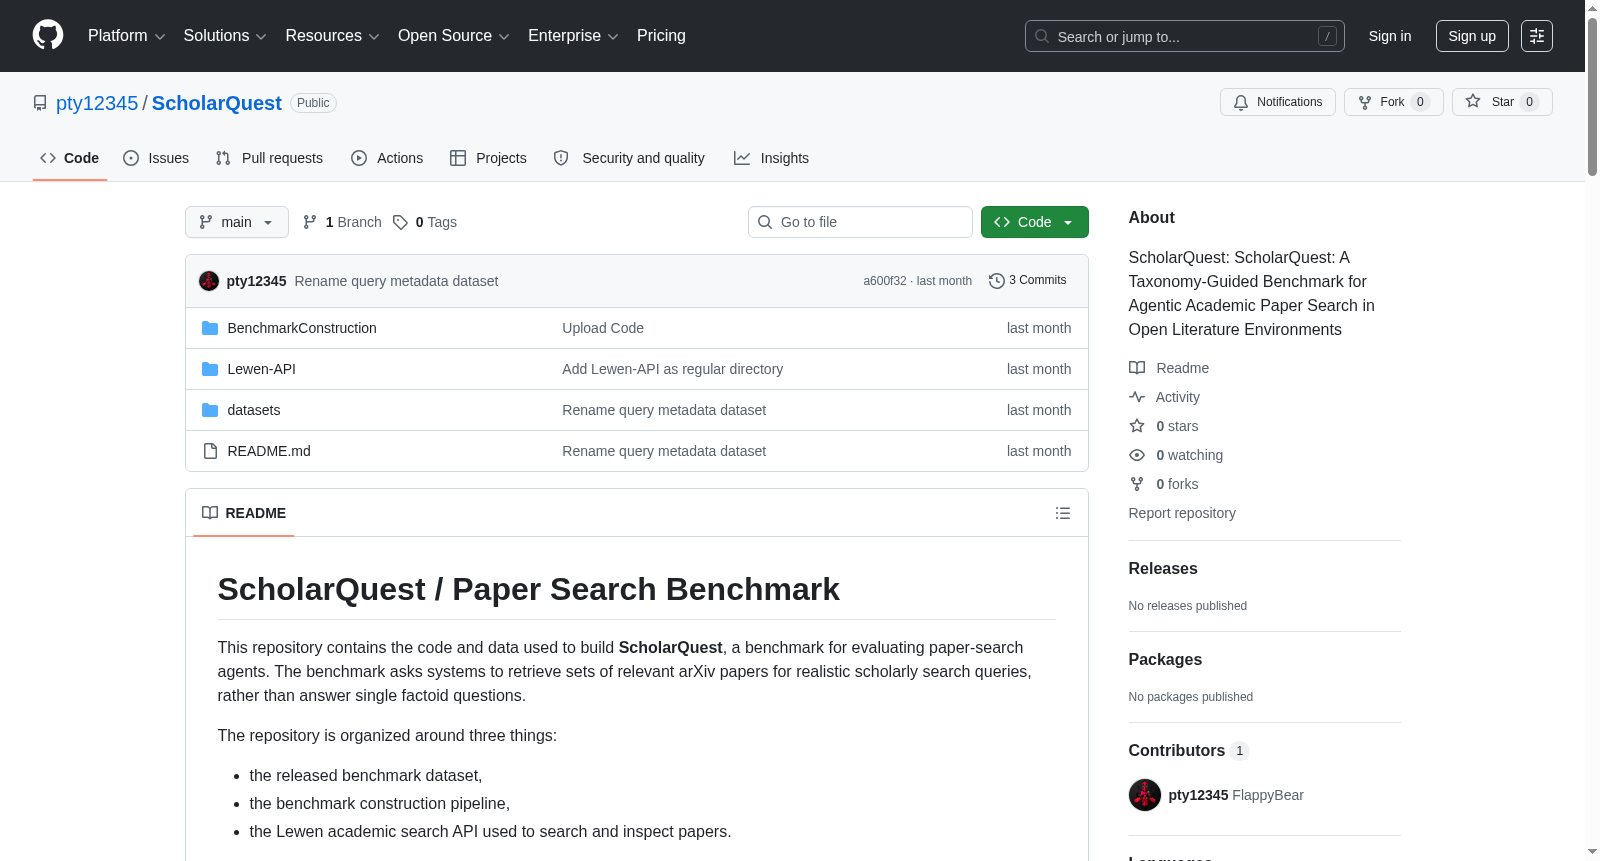Open the Lewen-API folder

click(x=262, y=369)
